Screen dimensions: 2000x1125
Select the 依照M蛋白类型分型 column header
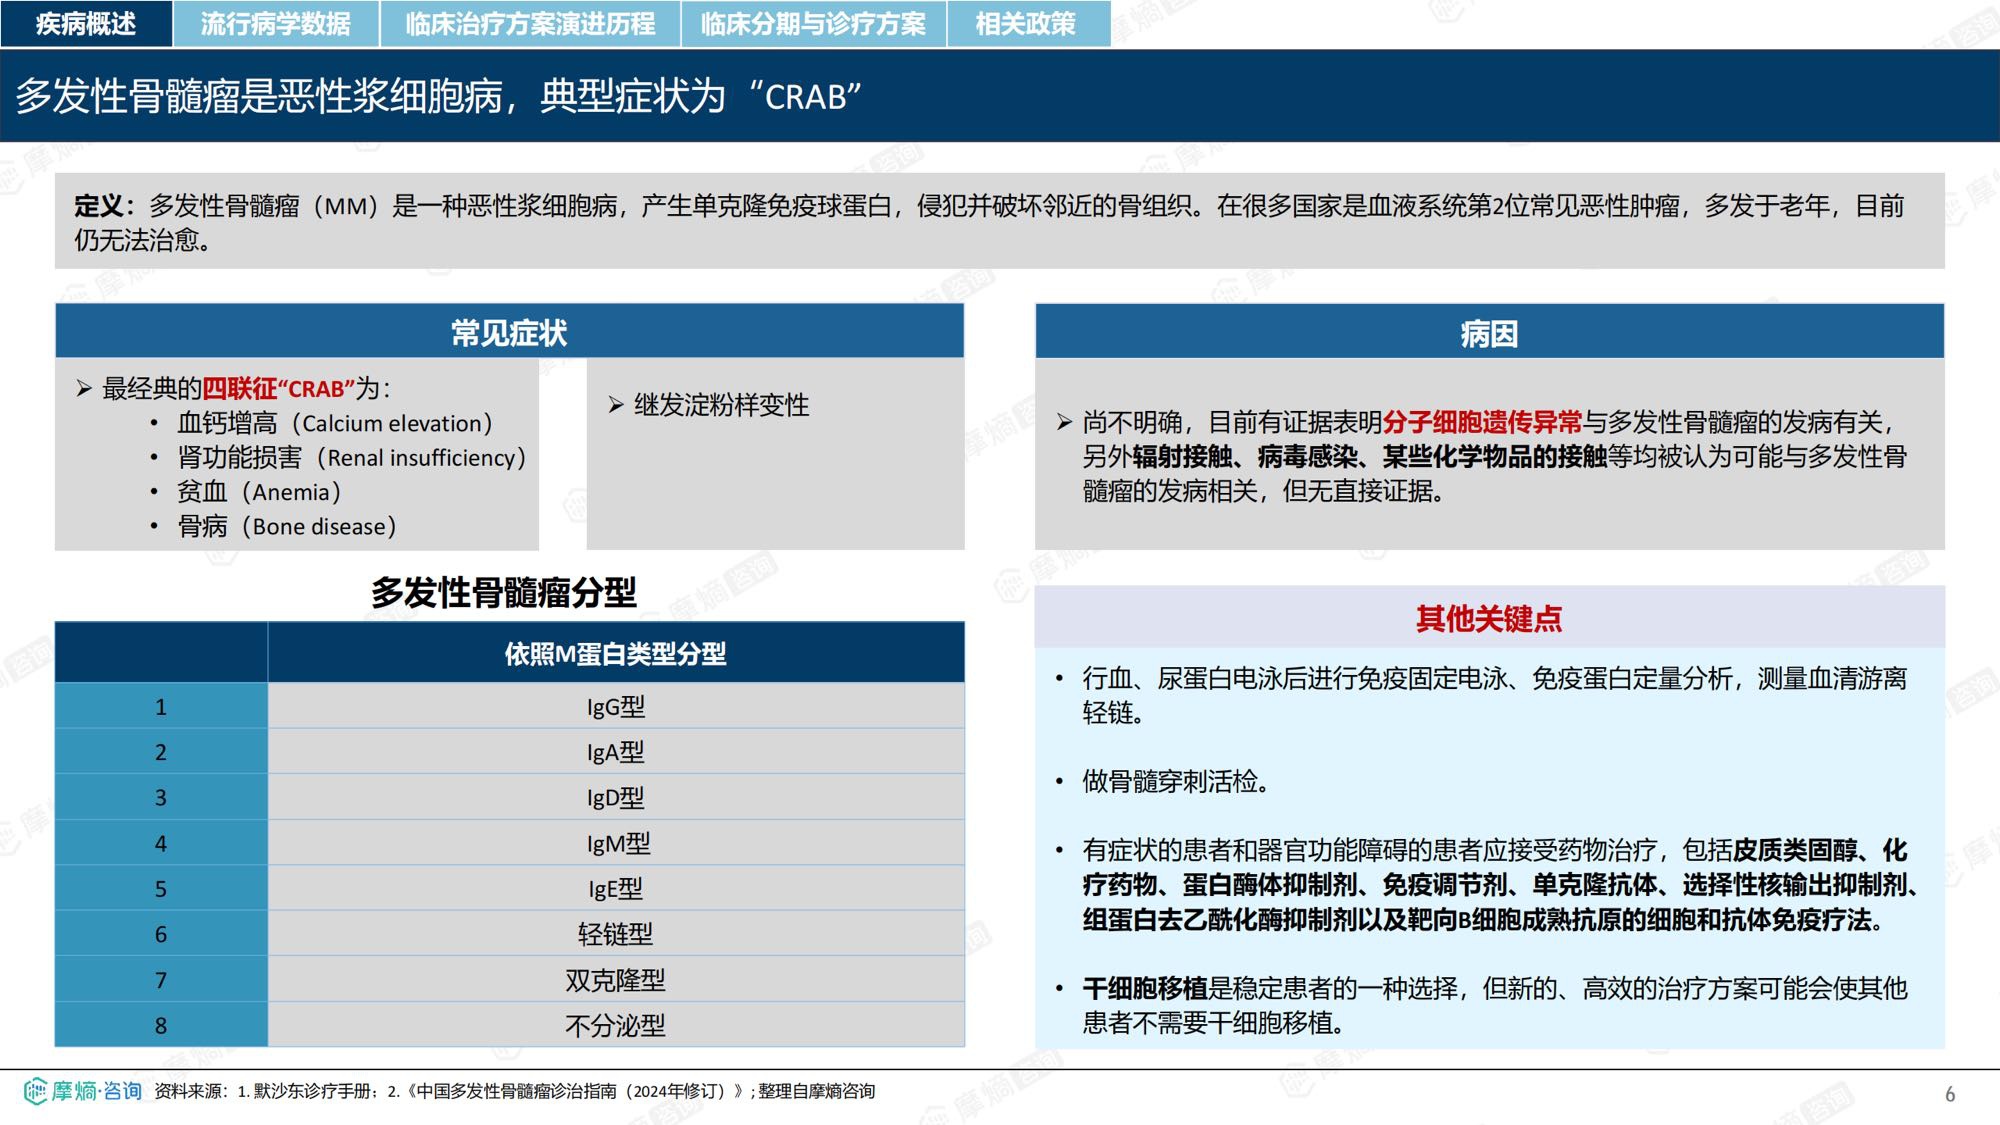[x=615, y=653]
